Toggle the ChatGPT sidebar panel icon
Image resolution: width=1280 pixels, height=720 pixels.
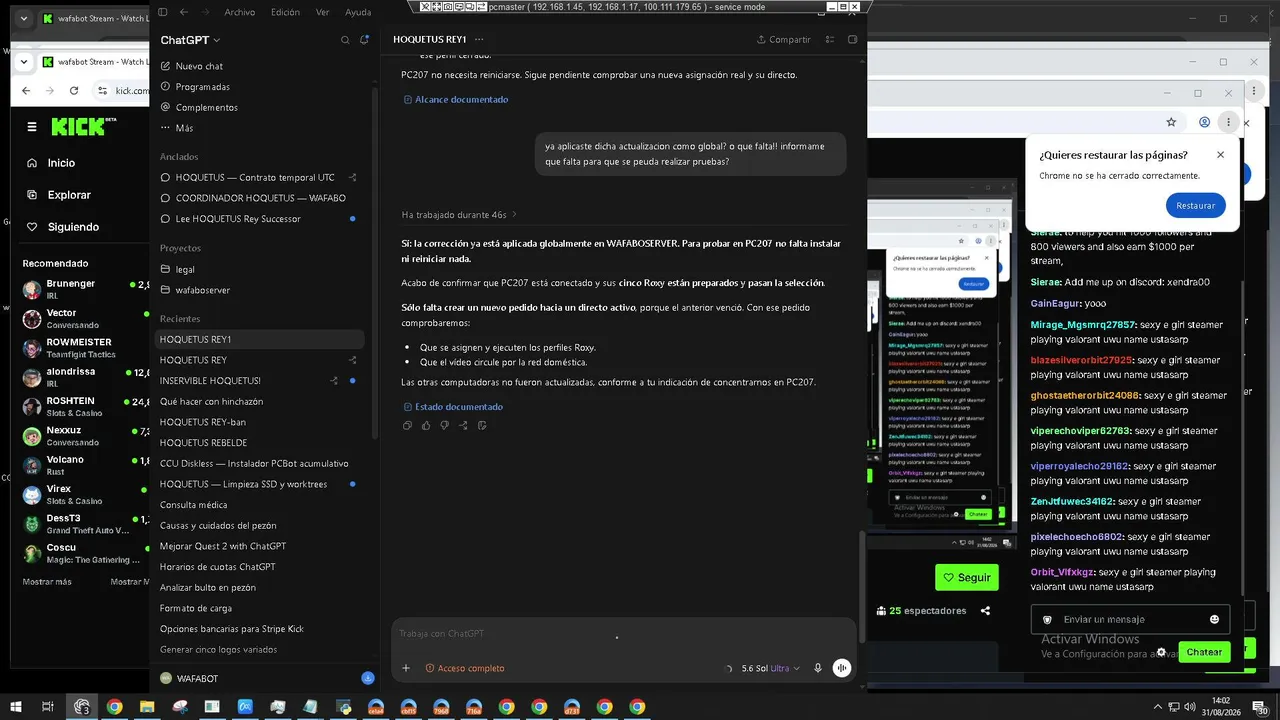[163, 12]
